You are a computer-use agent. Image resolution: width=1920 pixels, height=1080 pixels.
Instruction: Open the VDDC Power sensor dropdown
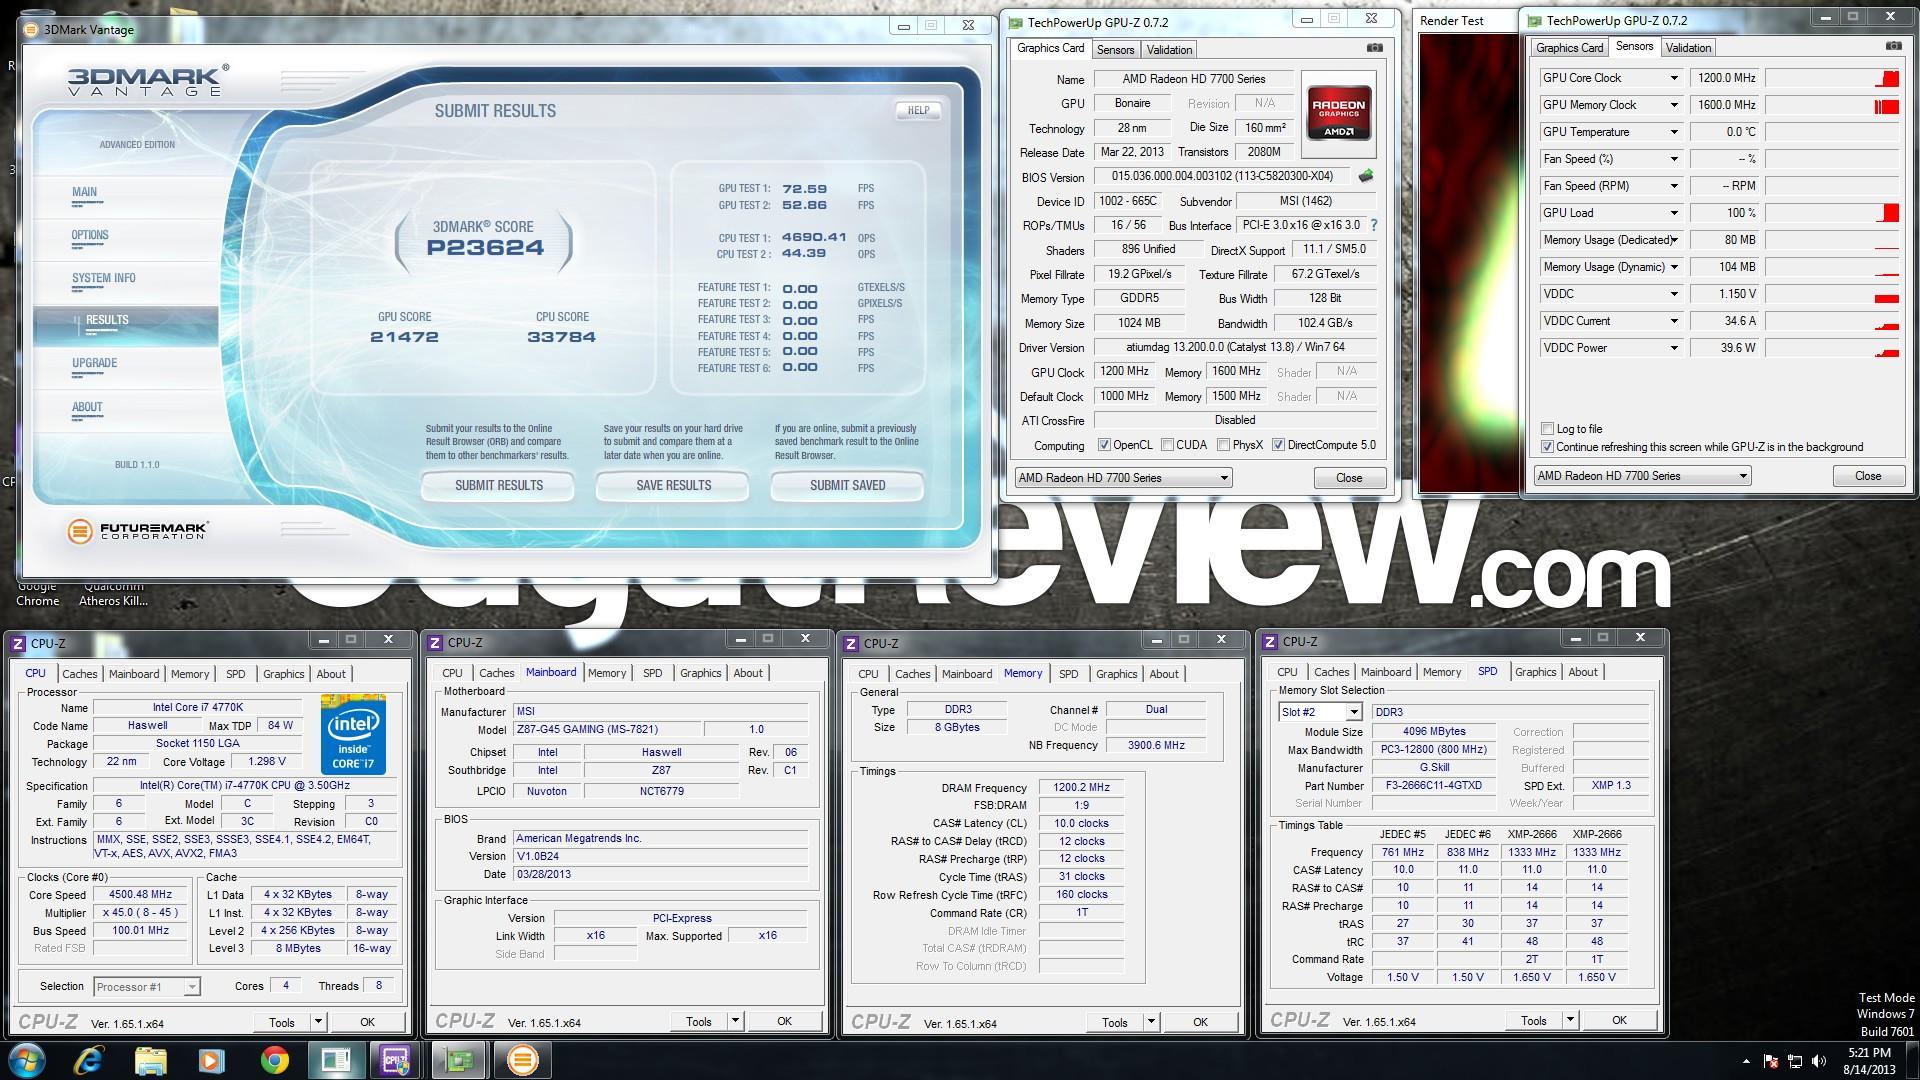click(x=1673, y=348)
